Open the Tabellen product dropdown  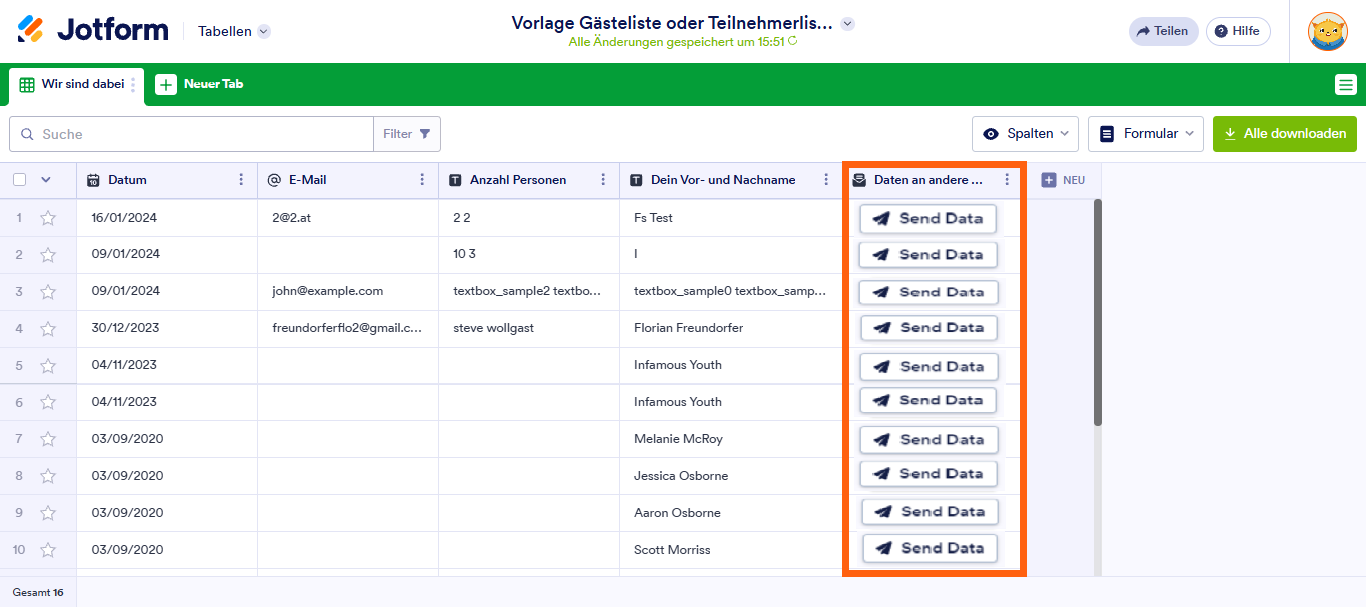click(234, 31)
